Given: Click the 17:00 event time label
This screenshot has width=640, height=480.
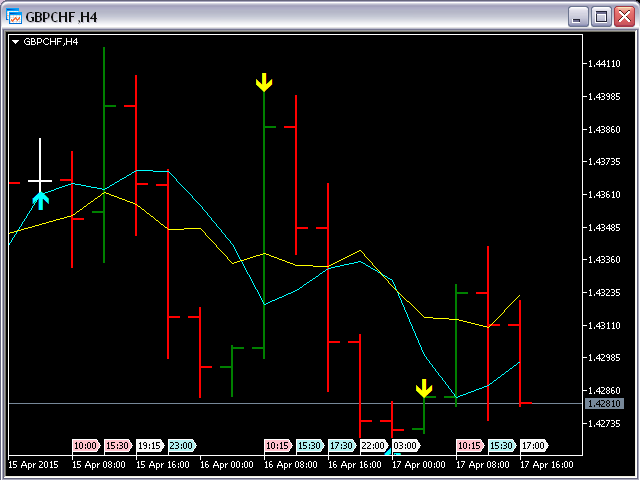Looking at the screenshot, I should (534, 445).
